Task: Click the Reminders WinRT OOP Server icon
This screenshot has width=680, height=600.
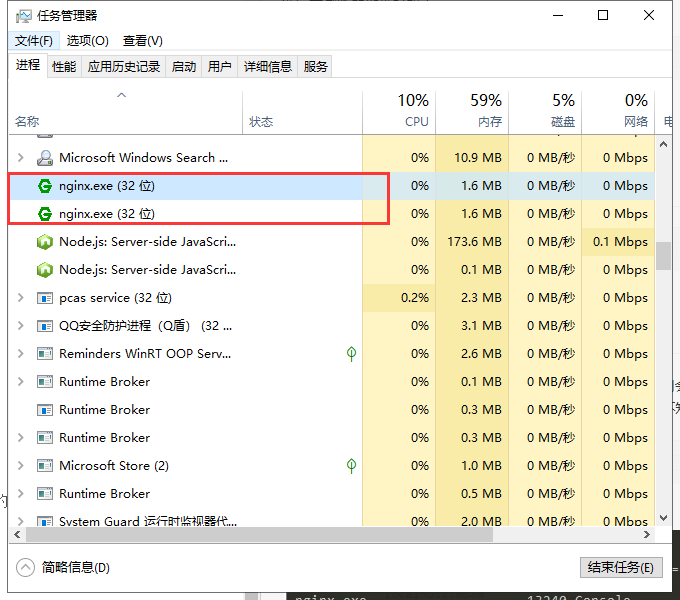Action: click(x=45, y=354)
